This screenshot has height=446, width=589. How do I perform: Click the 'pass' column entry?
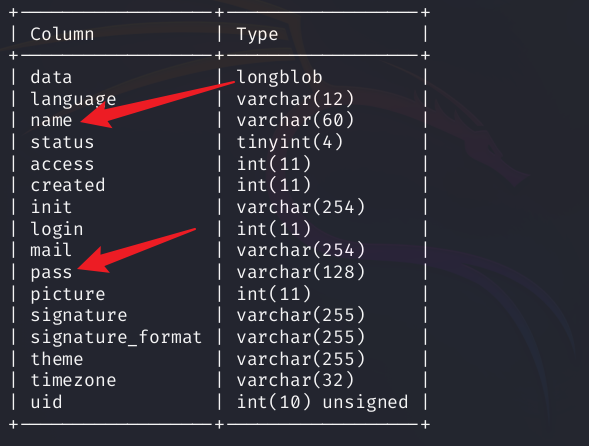tap(51, 273)
